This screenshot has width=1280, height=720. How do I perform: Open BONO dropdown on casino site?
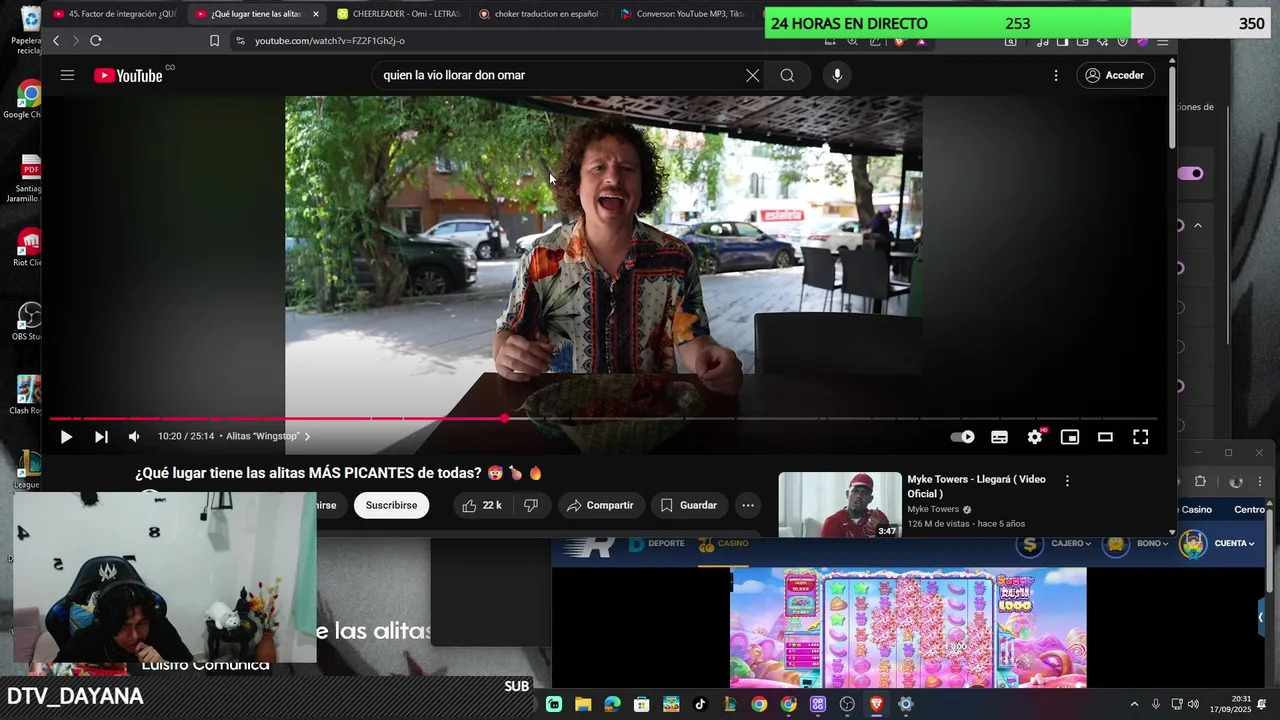click(1152, 543)
